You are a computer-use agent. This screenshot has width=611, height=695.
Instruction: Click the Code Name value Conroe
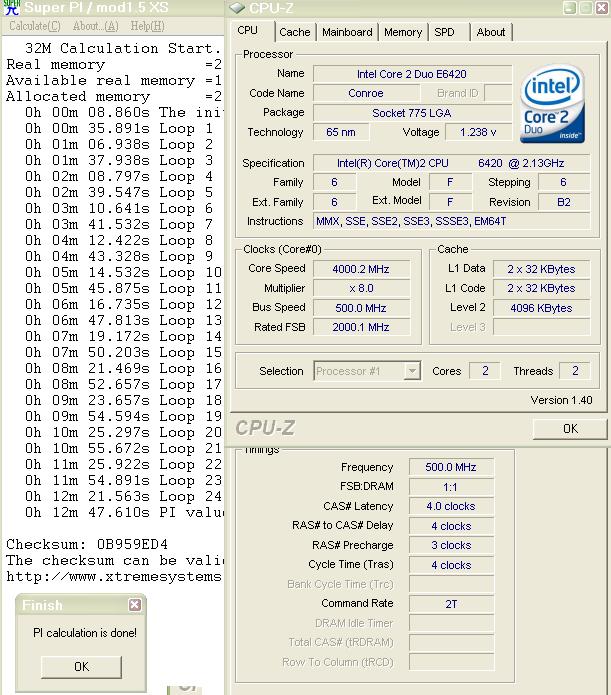click(x=366, y=93)
